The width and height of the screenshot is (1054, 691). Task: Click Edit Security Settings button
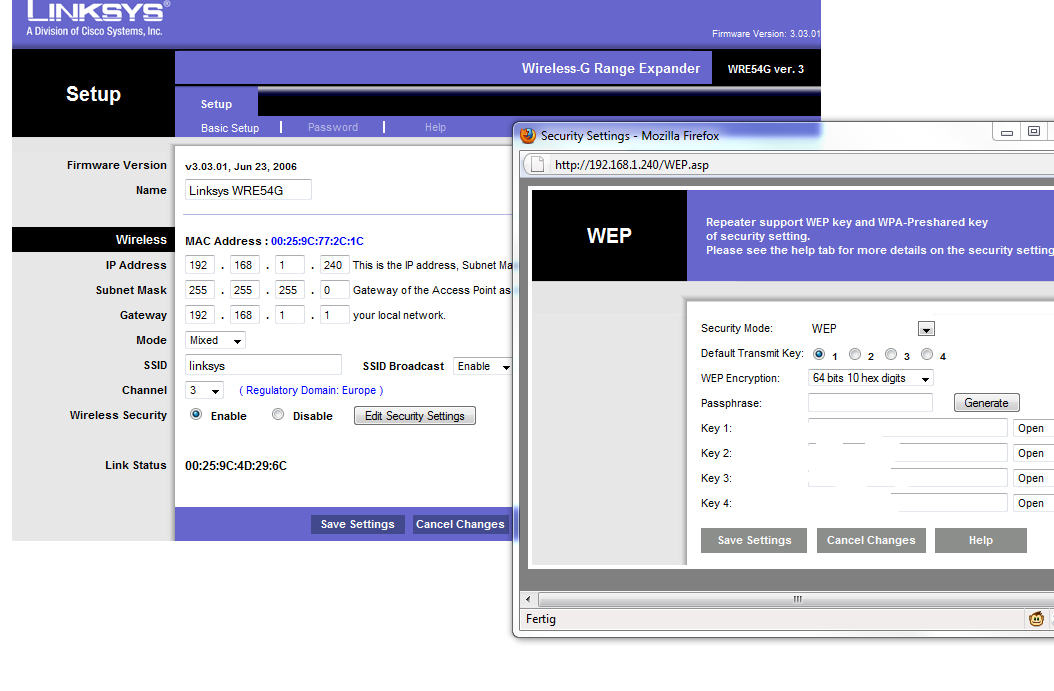(415, 416)
